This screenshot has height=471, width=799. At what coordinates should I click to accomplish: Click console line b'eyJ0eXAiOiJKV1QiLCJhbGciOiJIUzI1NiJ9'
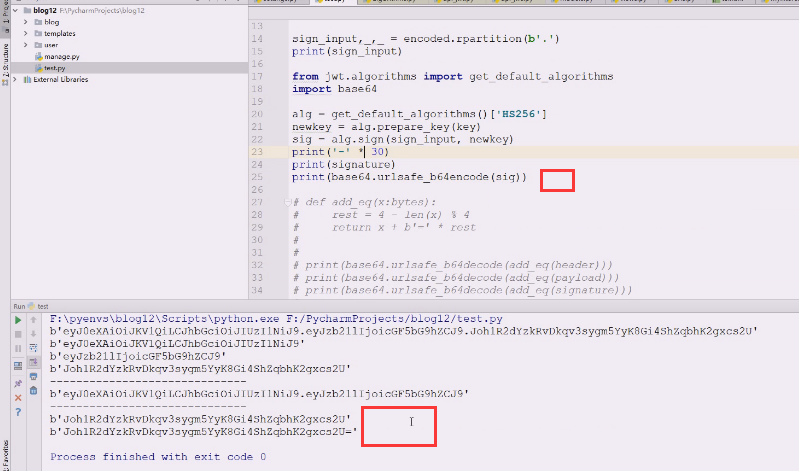pyautogui.click(x=177, y=344)
